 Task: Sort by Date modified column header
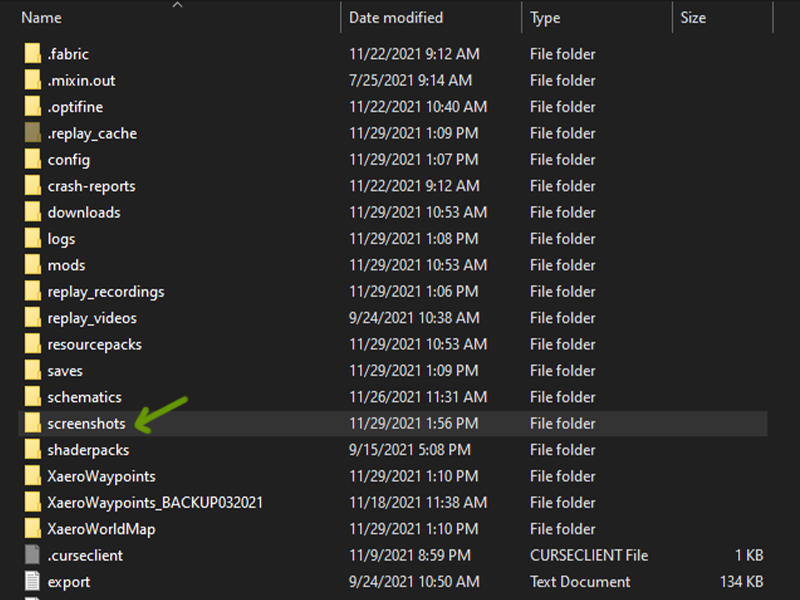coord(395,18)
